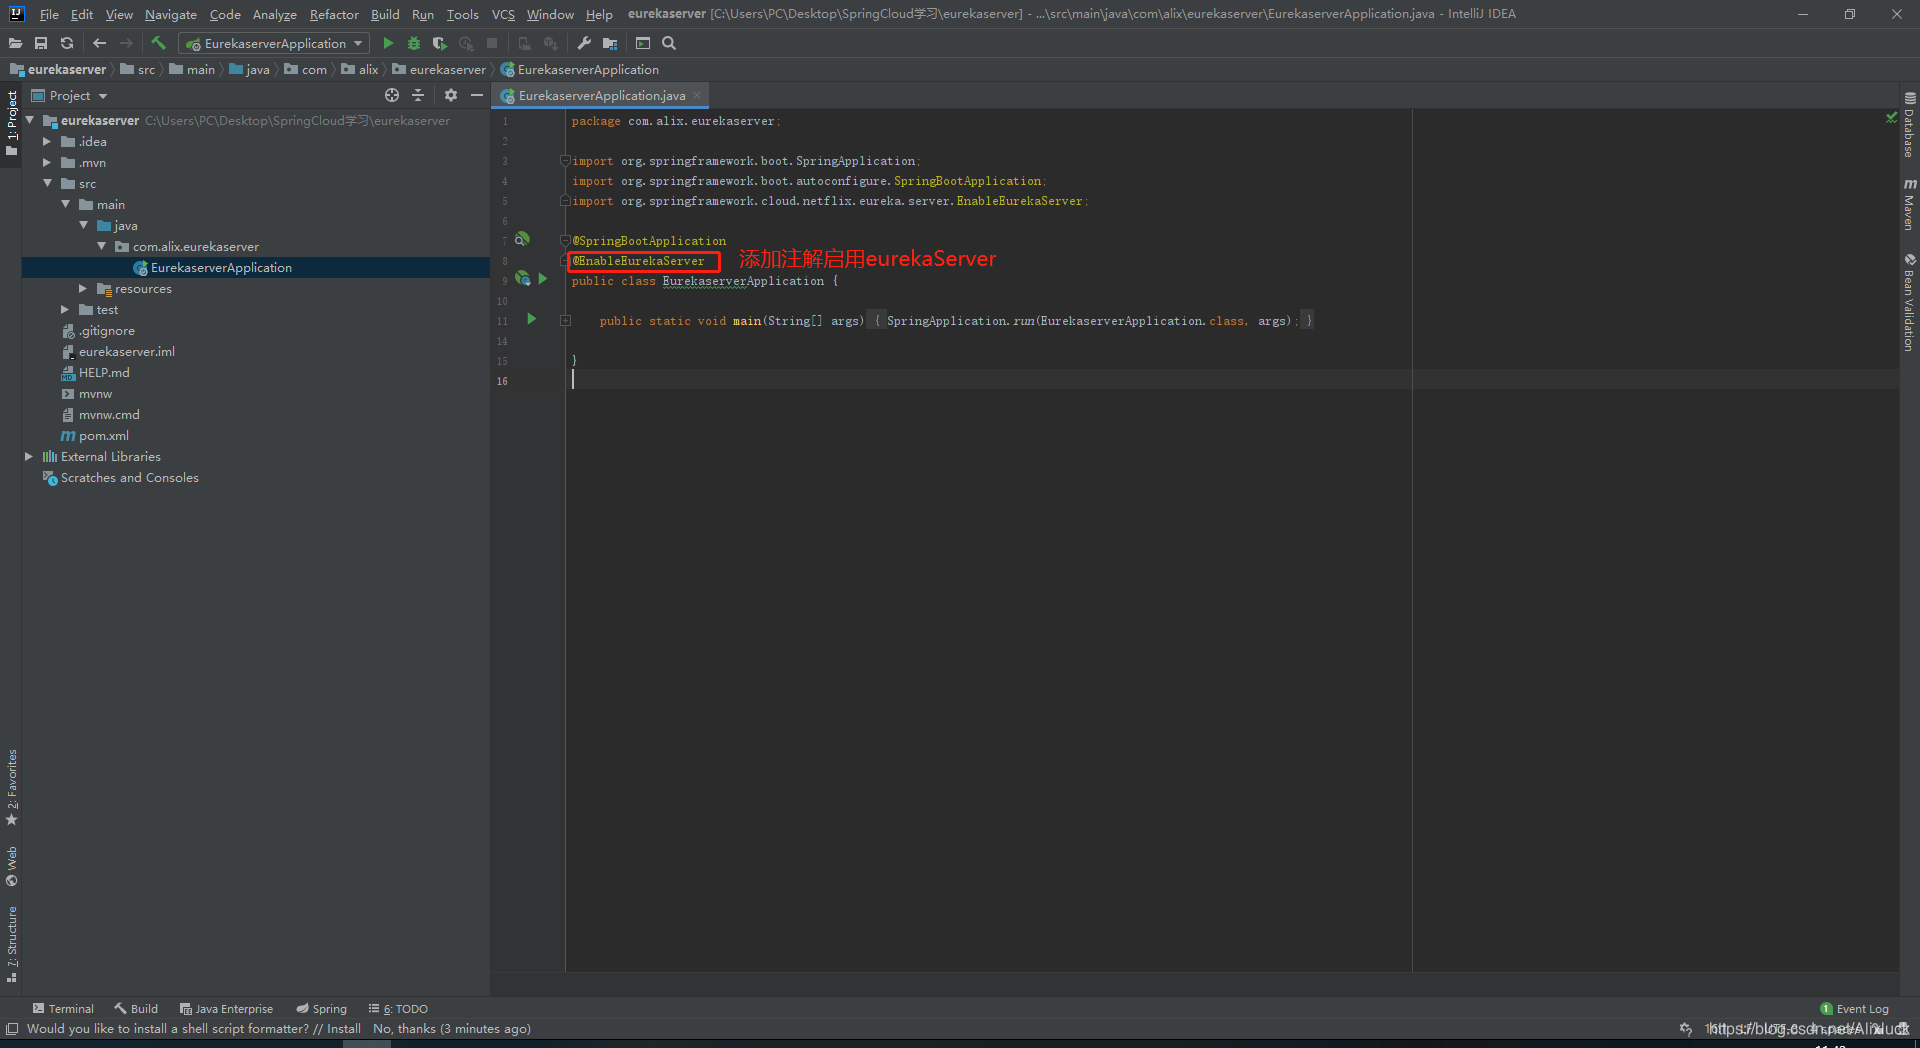Expand the resources folder
The height and width of the screenshot is (1048, 1920).
(84, 288)
